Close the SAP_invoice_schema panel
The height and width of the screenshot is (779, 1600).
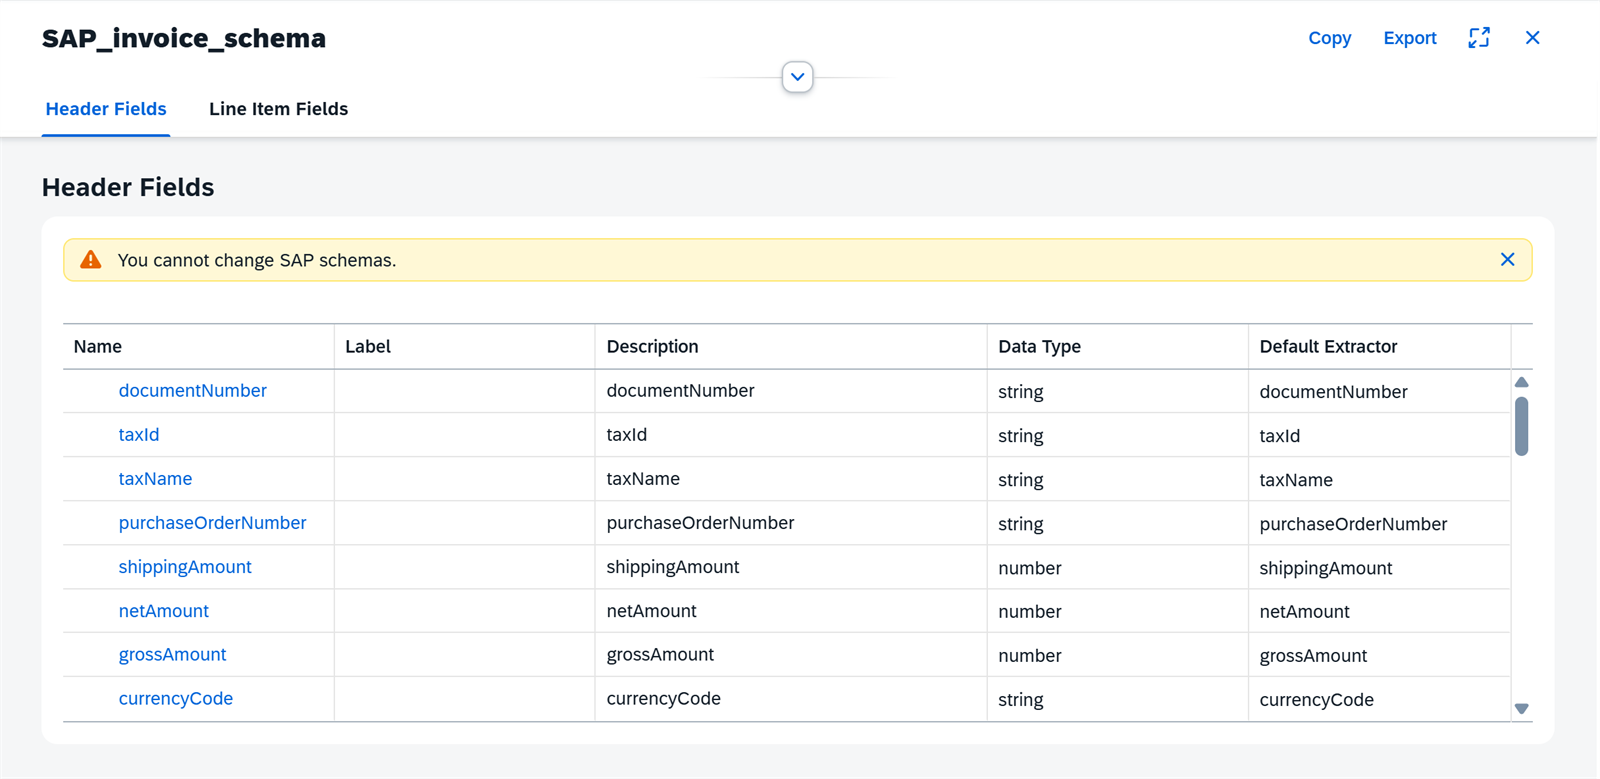[1532, 38]
